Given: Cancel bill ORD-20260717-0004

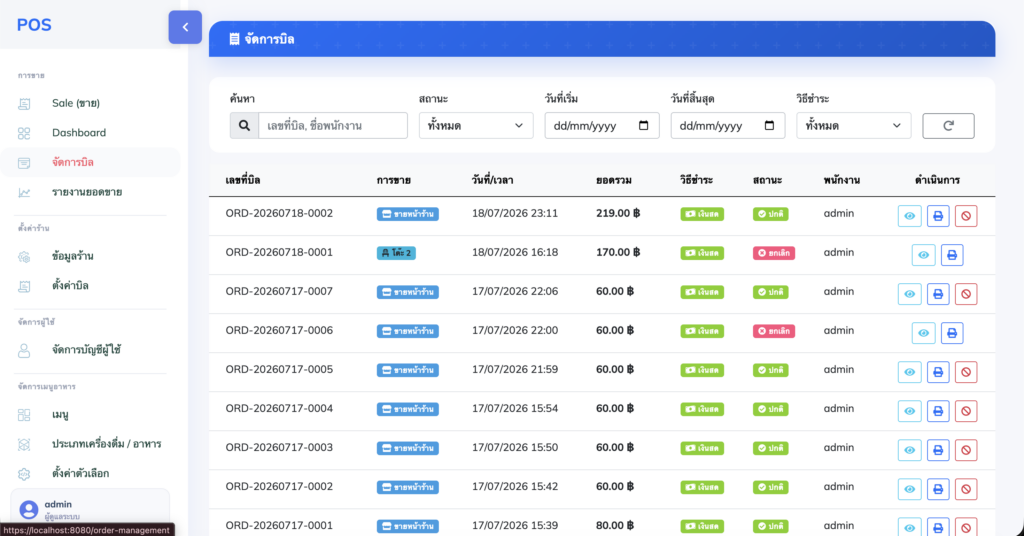Looking at the screenshot, I should pos(966,411).
